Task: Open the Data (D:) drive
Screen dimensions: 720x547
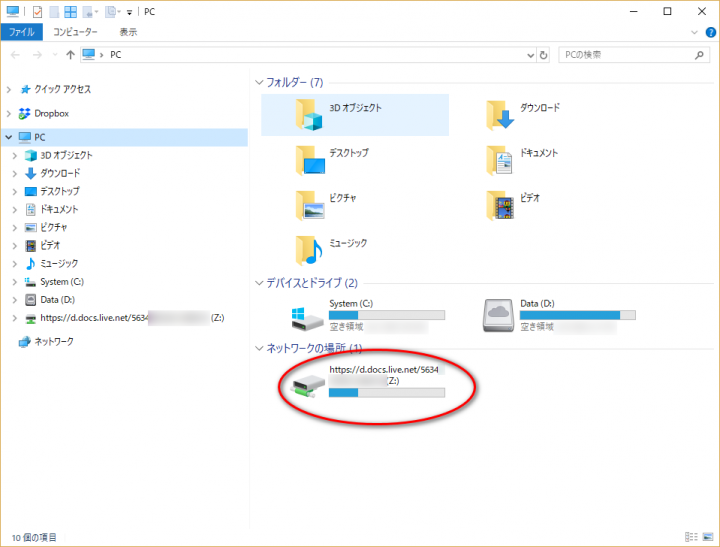Action: pos(499,317)
